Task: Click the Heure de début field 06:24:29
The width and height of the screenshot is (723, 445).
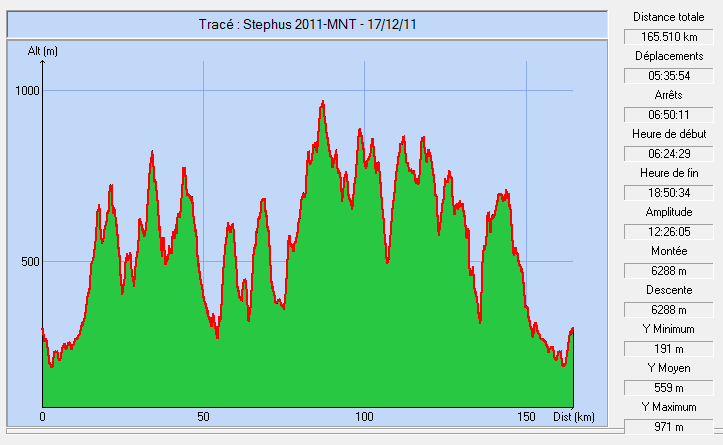Action: tap(668, 154)
